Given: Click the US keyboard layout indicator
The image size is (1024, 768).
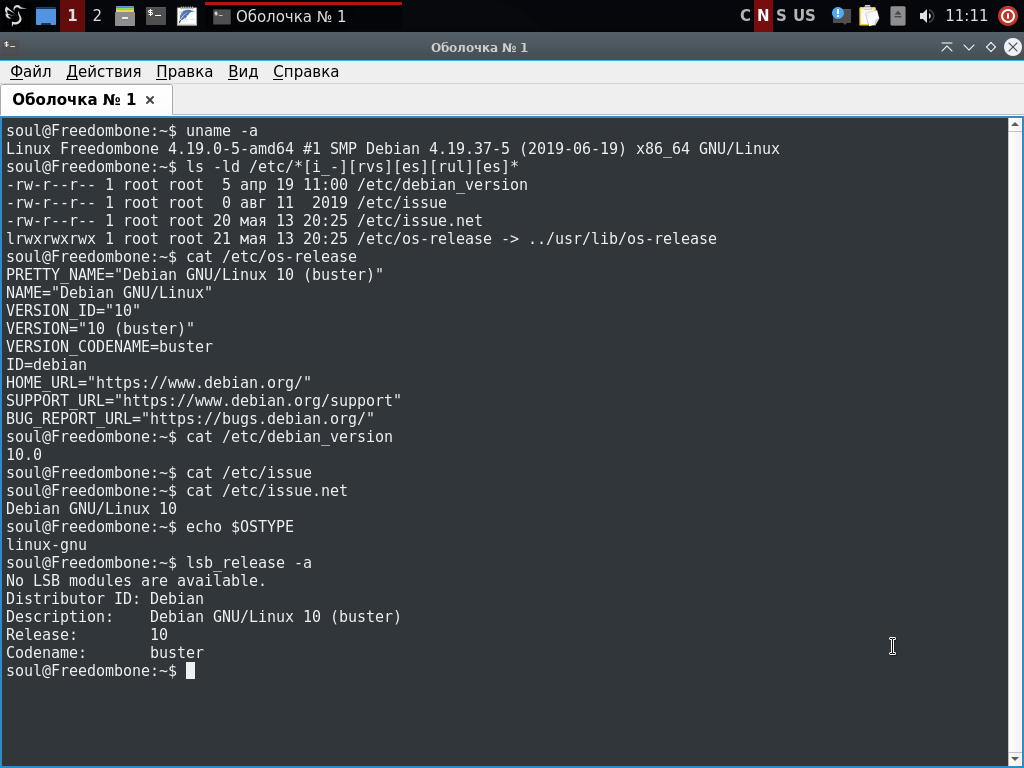Looking at the screenshot, I should point(804,16).
